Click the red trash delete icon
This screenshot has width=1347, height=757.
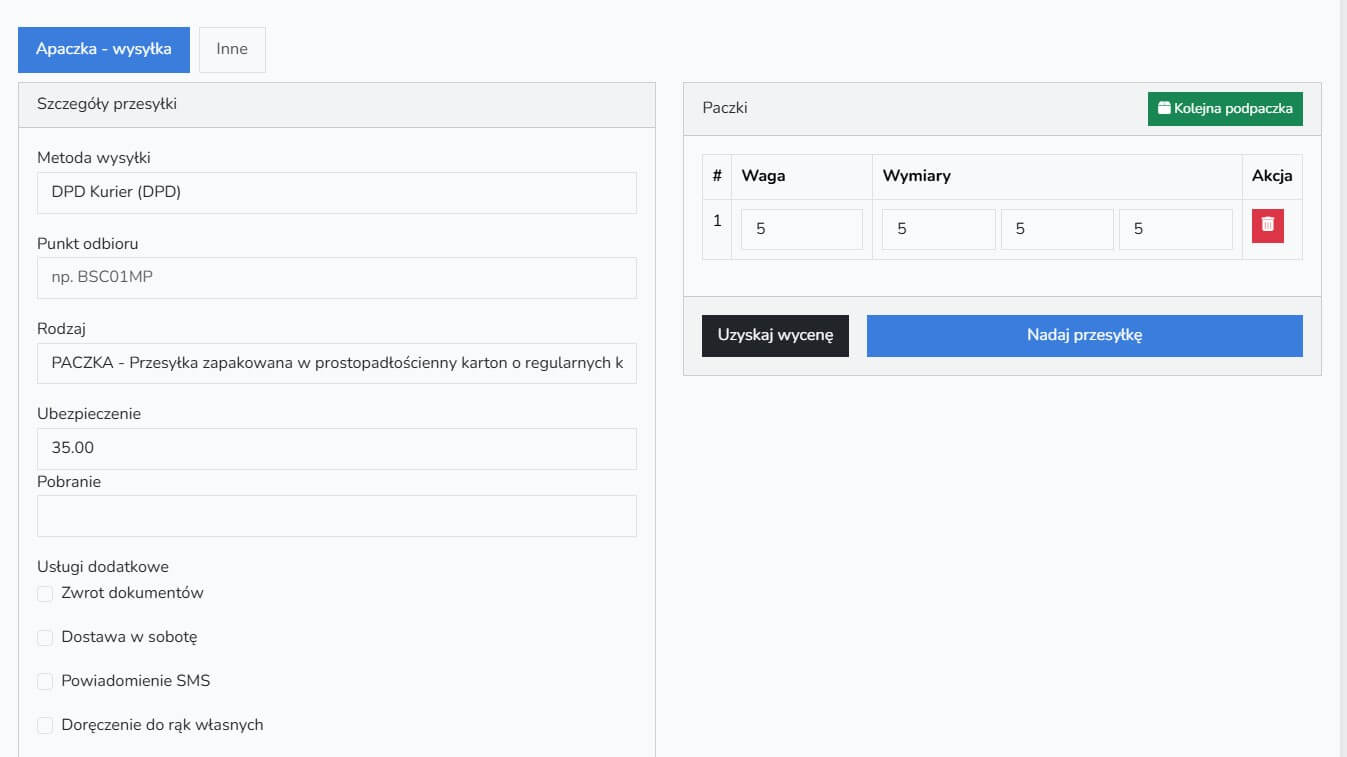[x=1267, y=226]
